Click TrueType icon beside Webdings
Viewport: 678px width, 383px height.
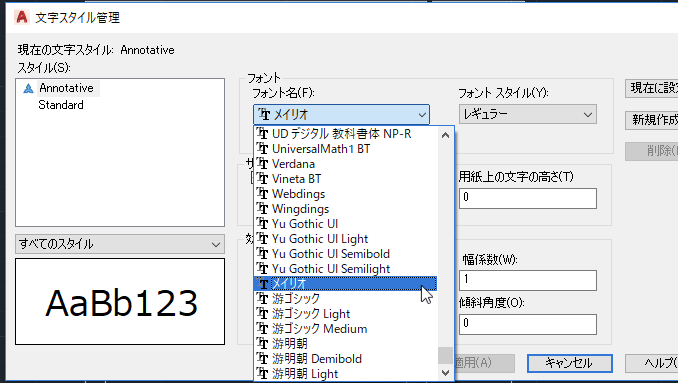(262, 194)
